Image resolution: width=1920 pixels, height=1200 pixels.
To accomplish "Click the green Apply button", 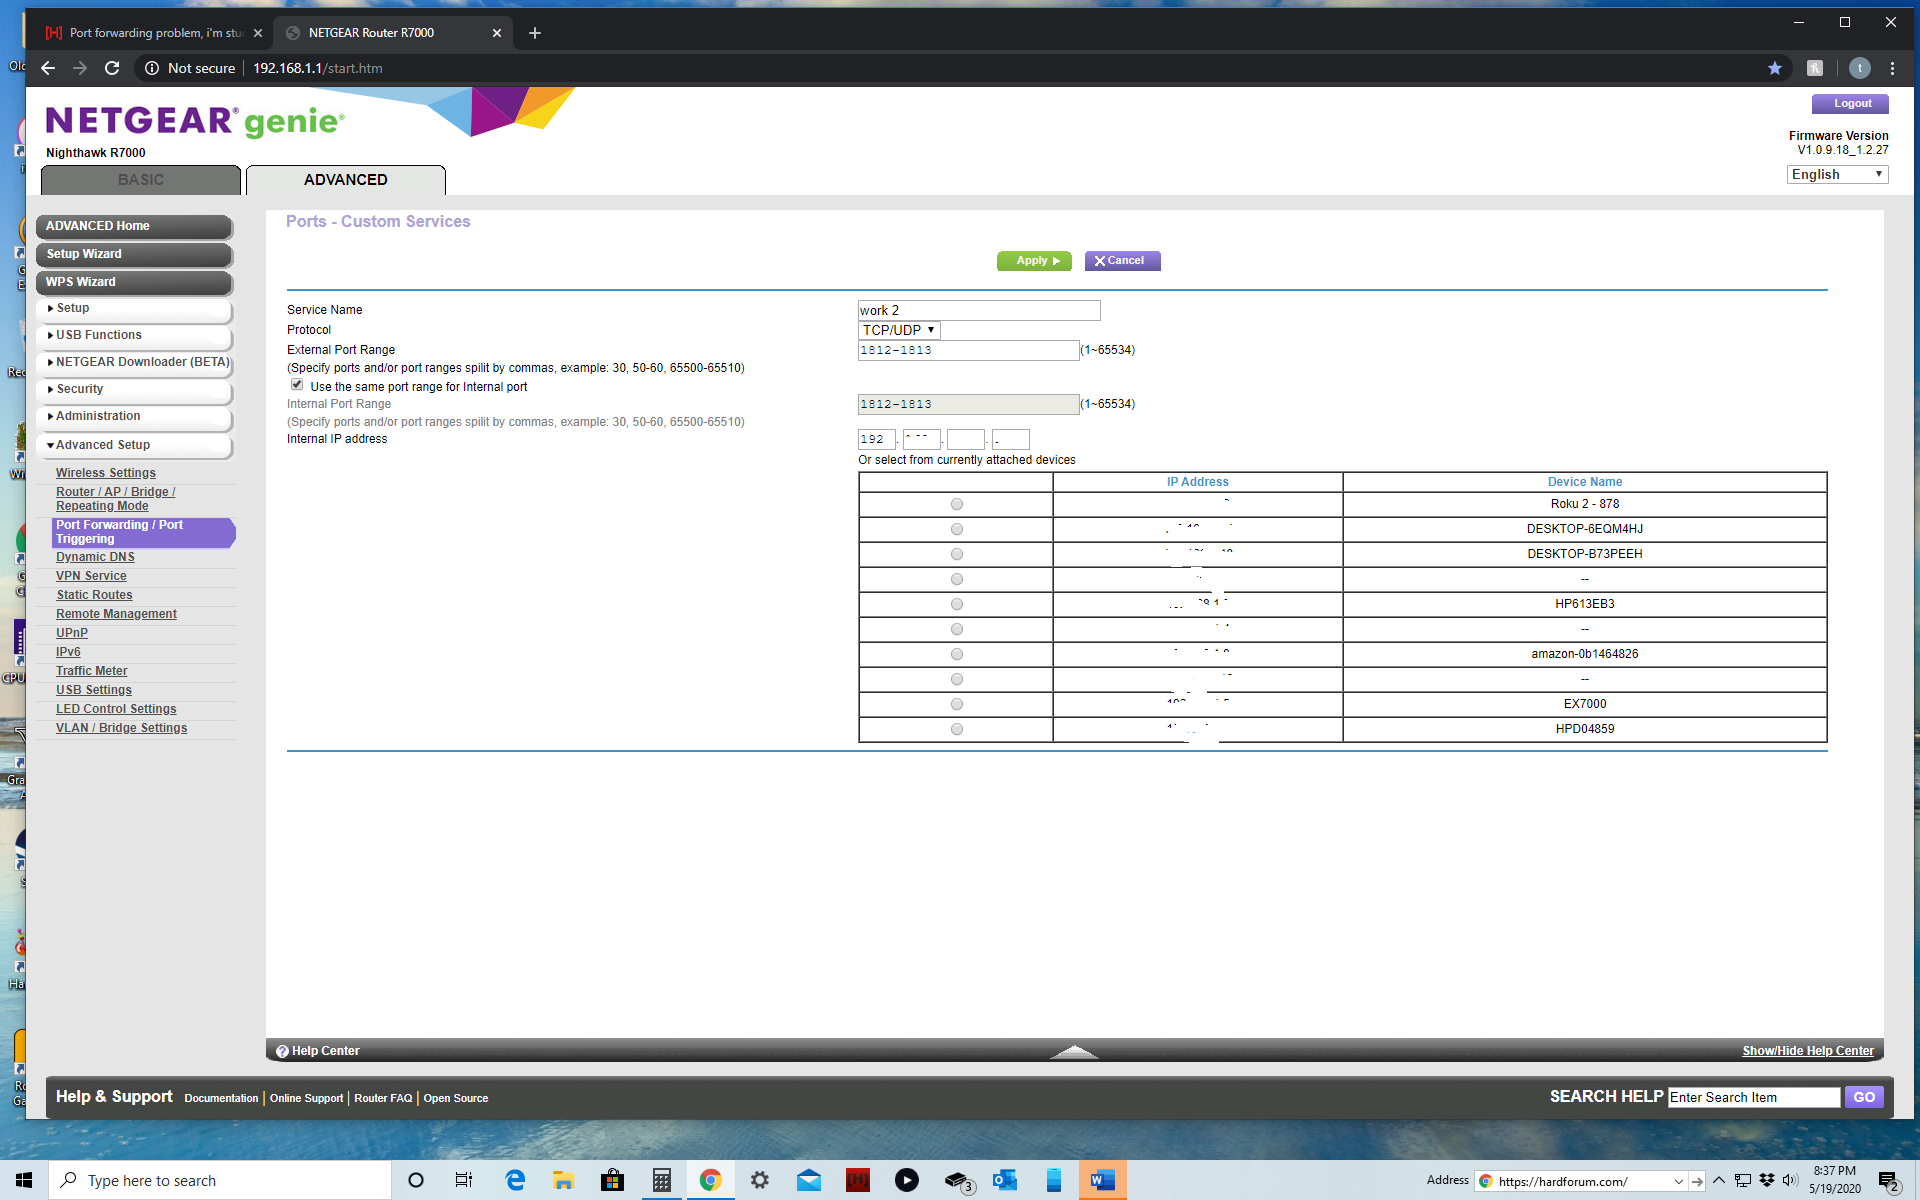I will pyautogui.click(x=1034, y=261).
